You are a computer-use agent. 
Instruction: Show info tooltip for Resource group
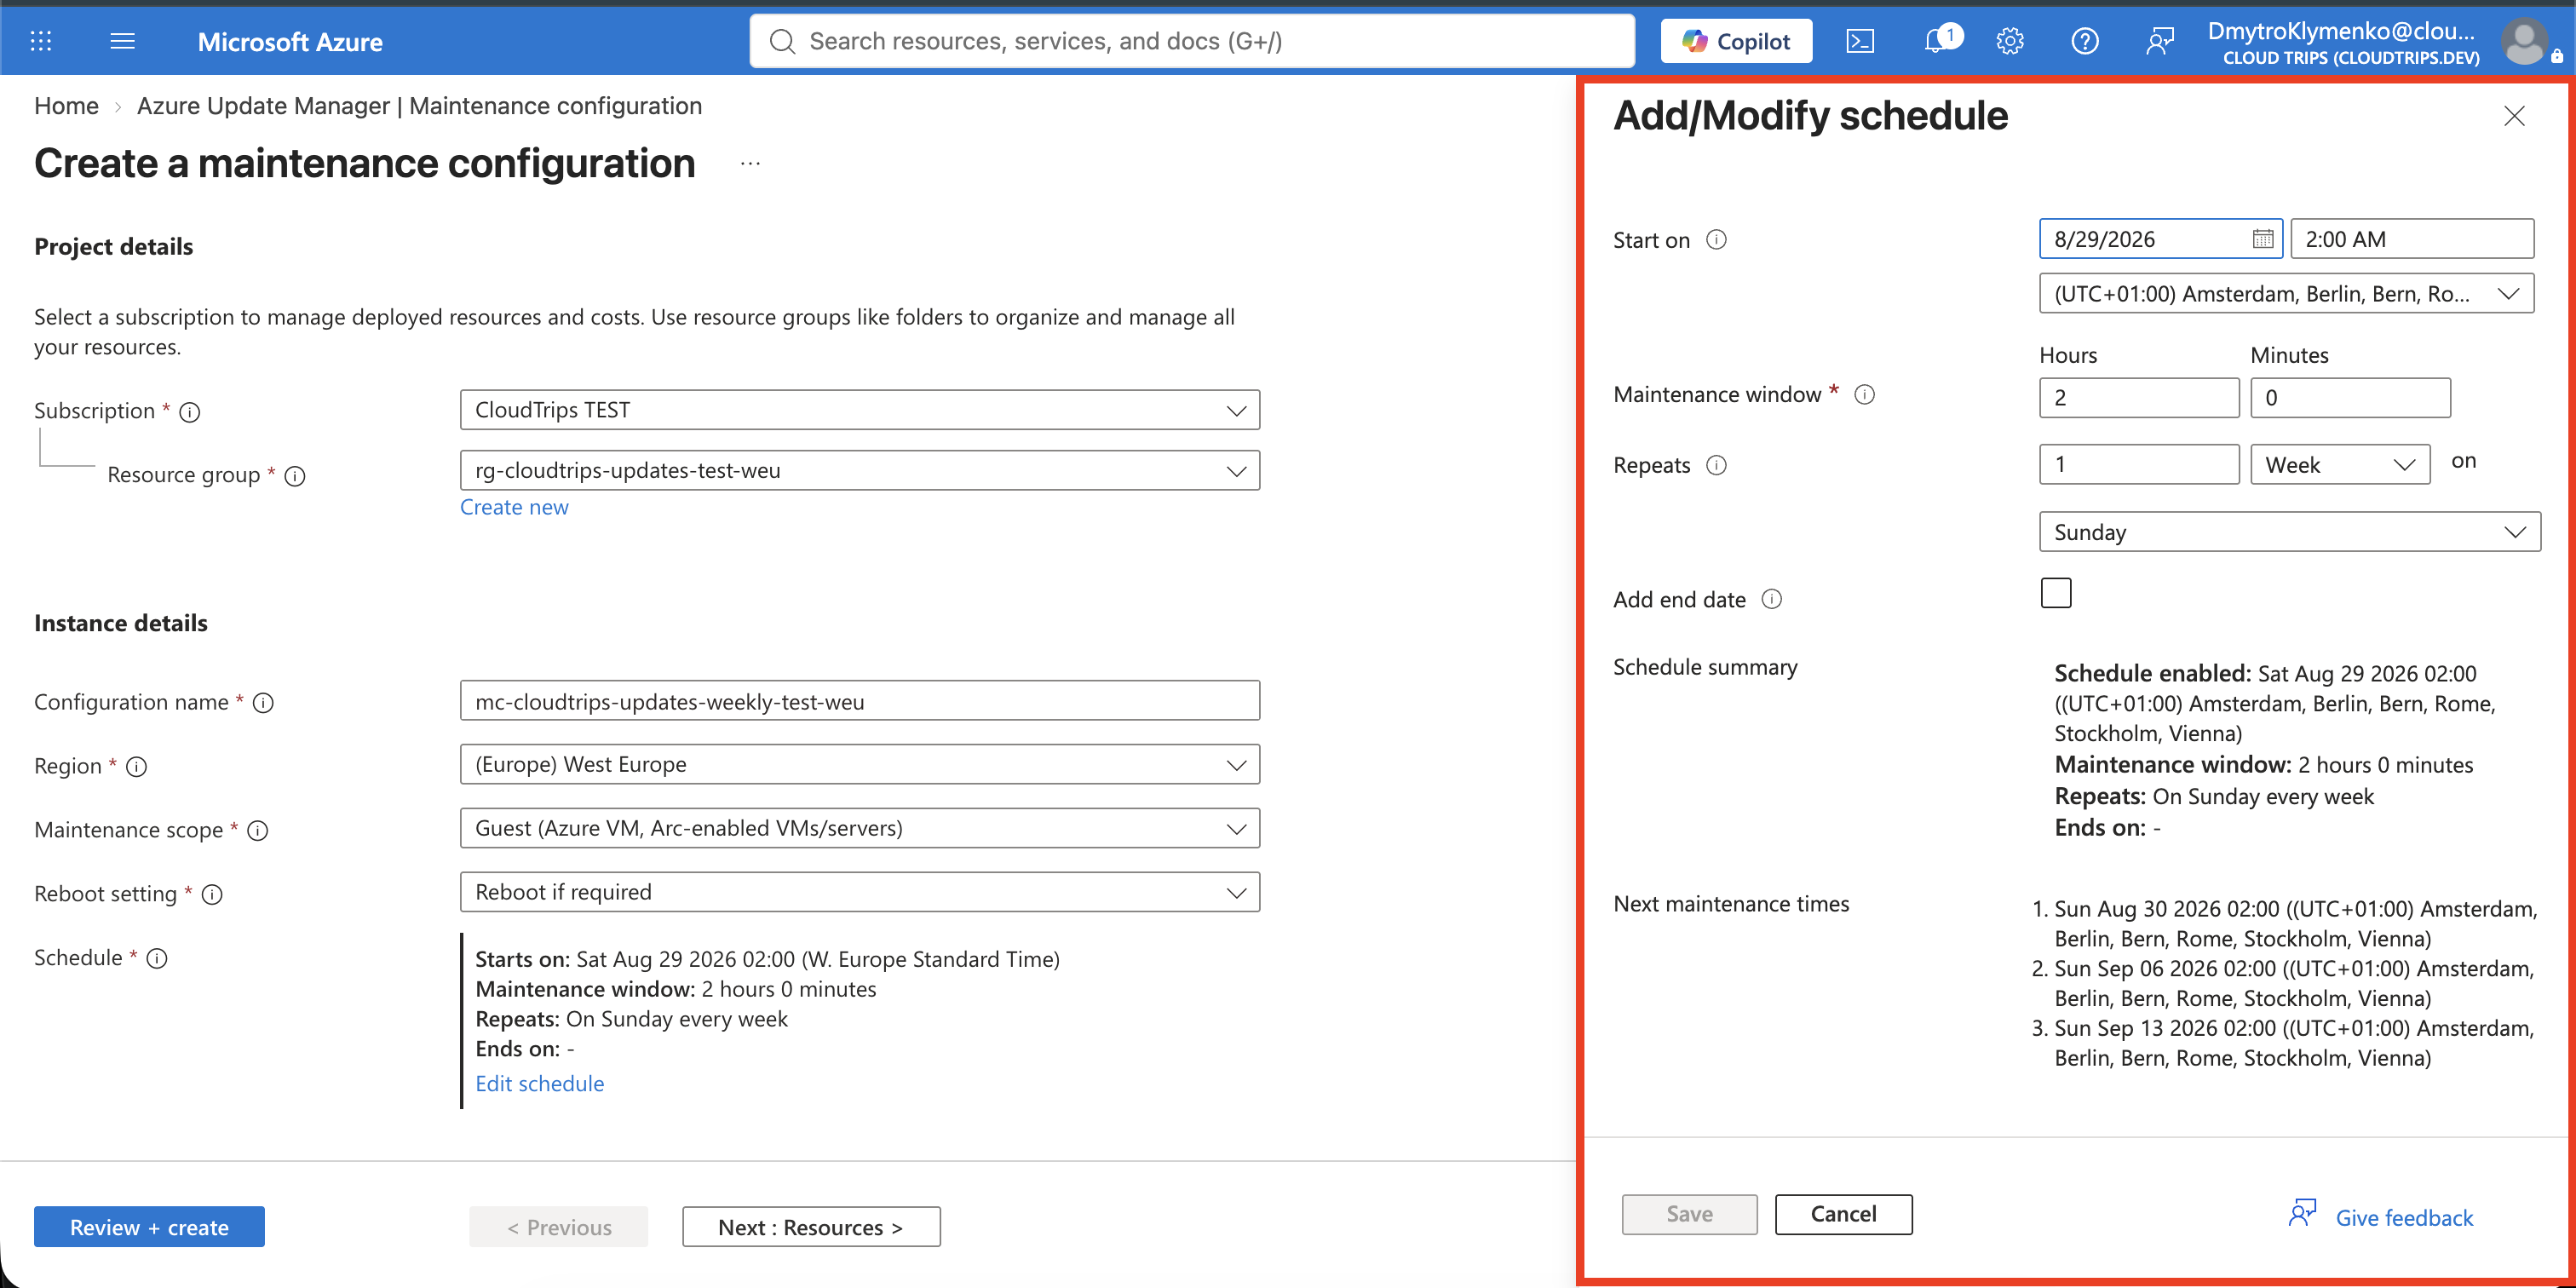[294, 476]
